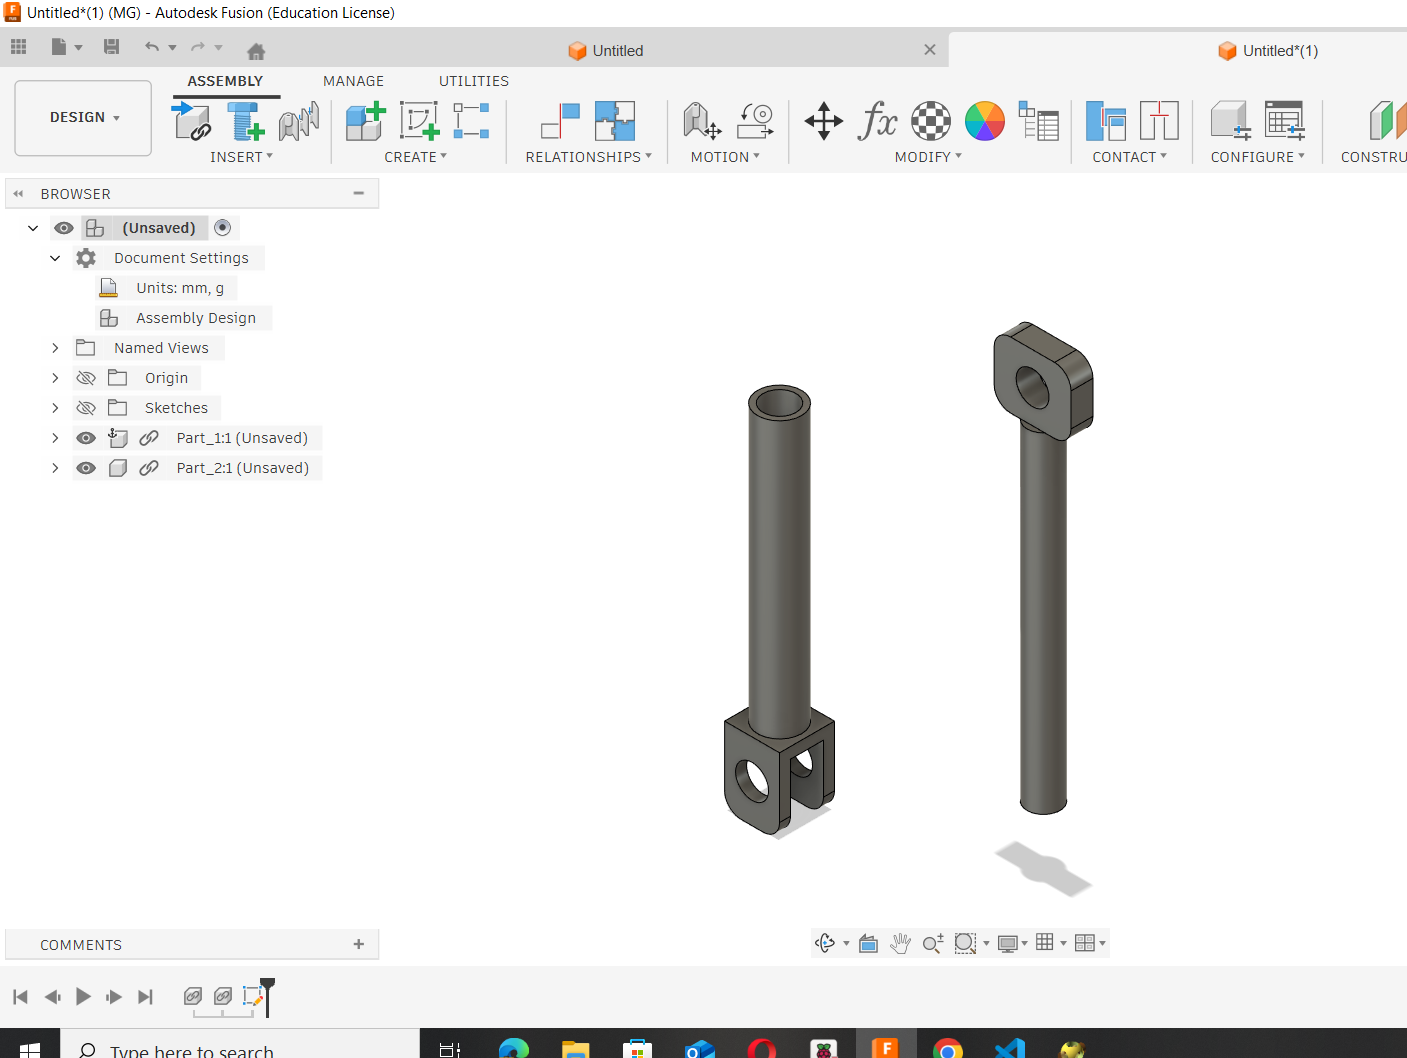1407x1058 pixels.
Task: Expand the Origin folder
Action: 55,378
